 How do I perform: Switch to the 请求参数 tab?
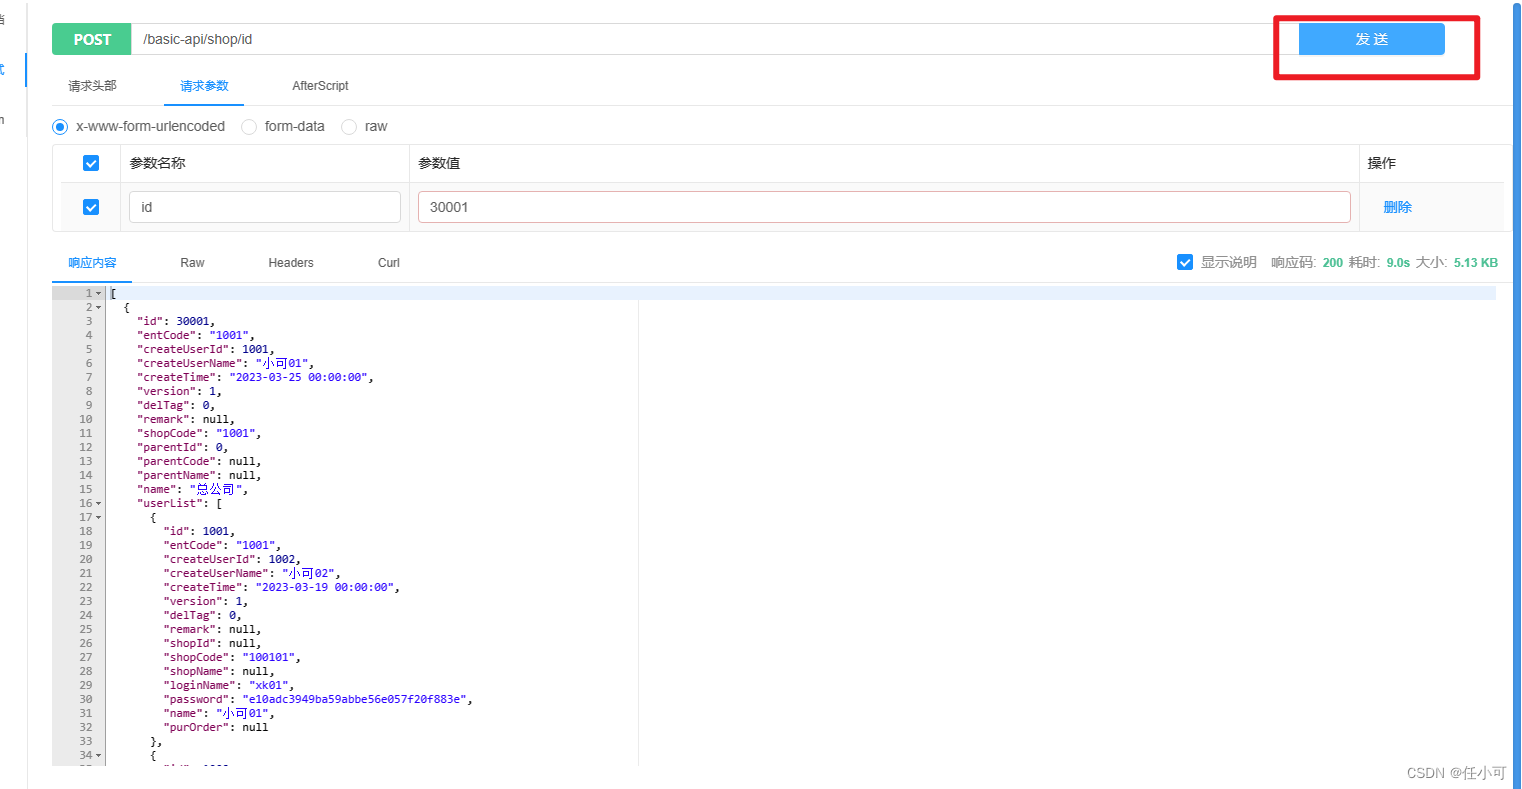click(x=204, y=86)
